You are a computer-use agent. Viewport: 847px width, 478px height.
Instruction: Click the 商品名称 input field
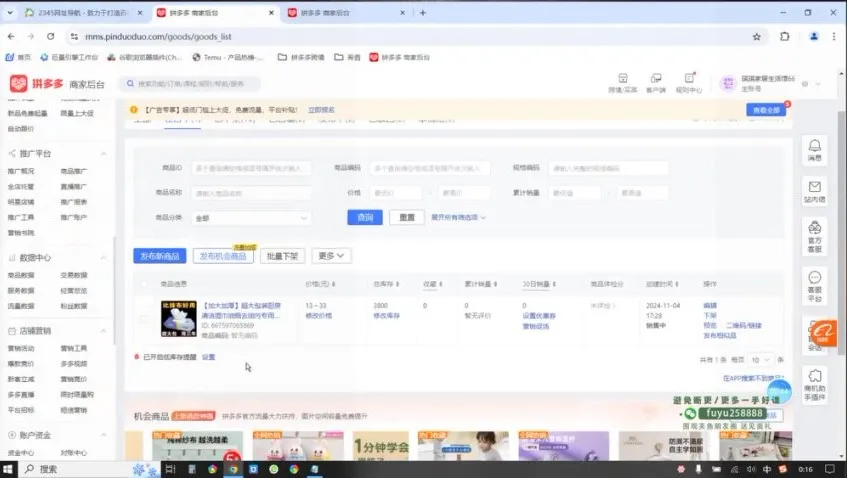[x=251, y=193]
